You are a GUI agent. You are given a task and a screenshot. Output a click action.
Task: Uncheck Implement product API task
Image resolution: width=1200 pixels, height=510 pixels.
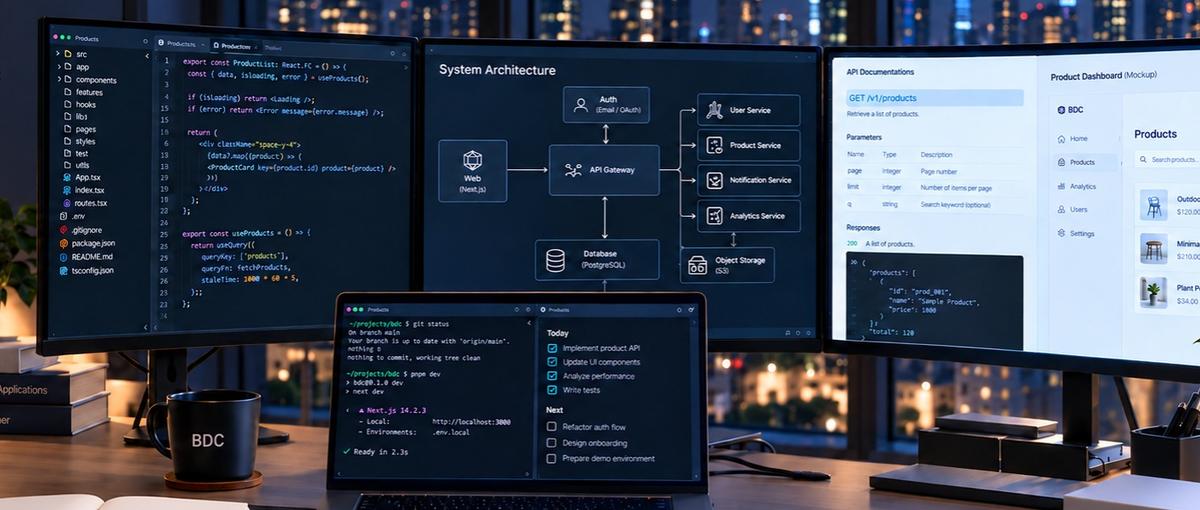552,348
